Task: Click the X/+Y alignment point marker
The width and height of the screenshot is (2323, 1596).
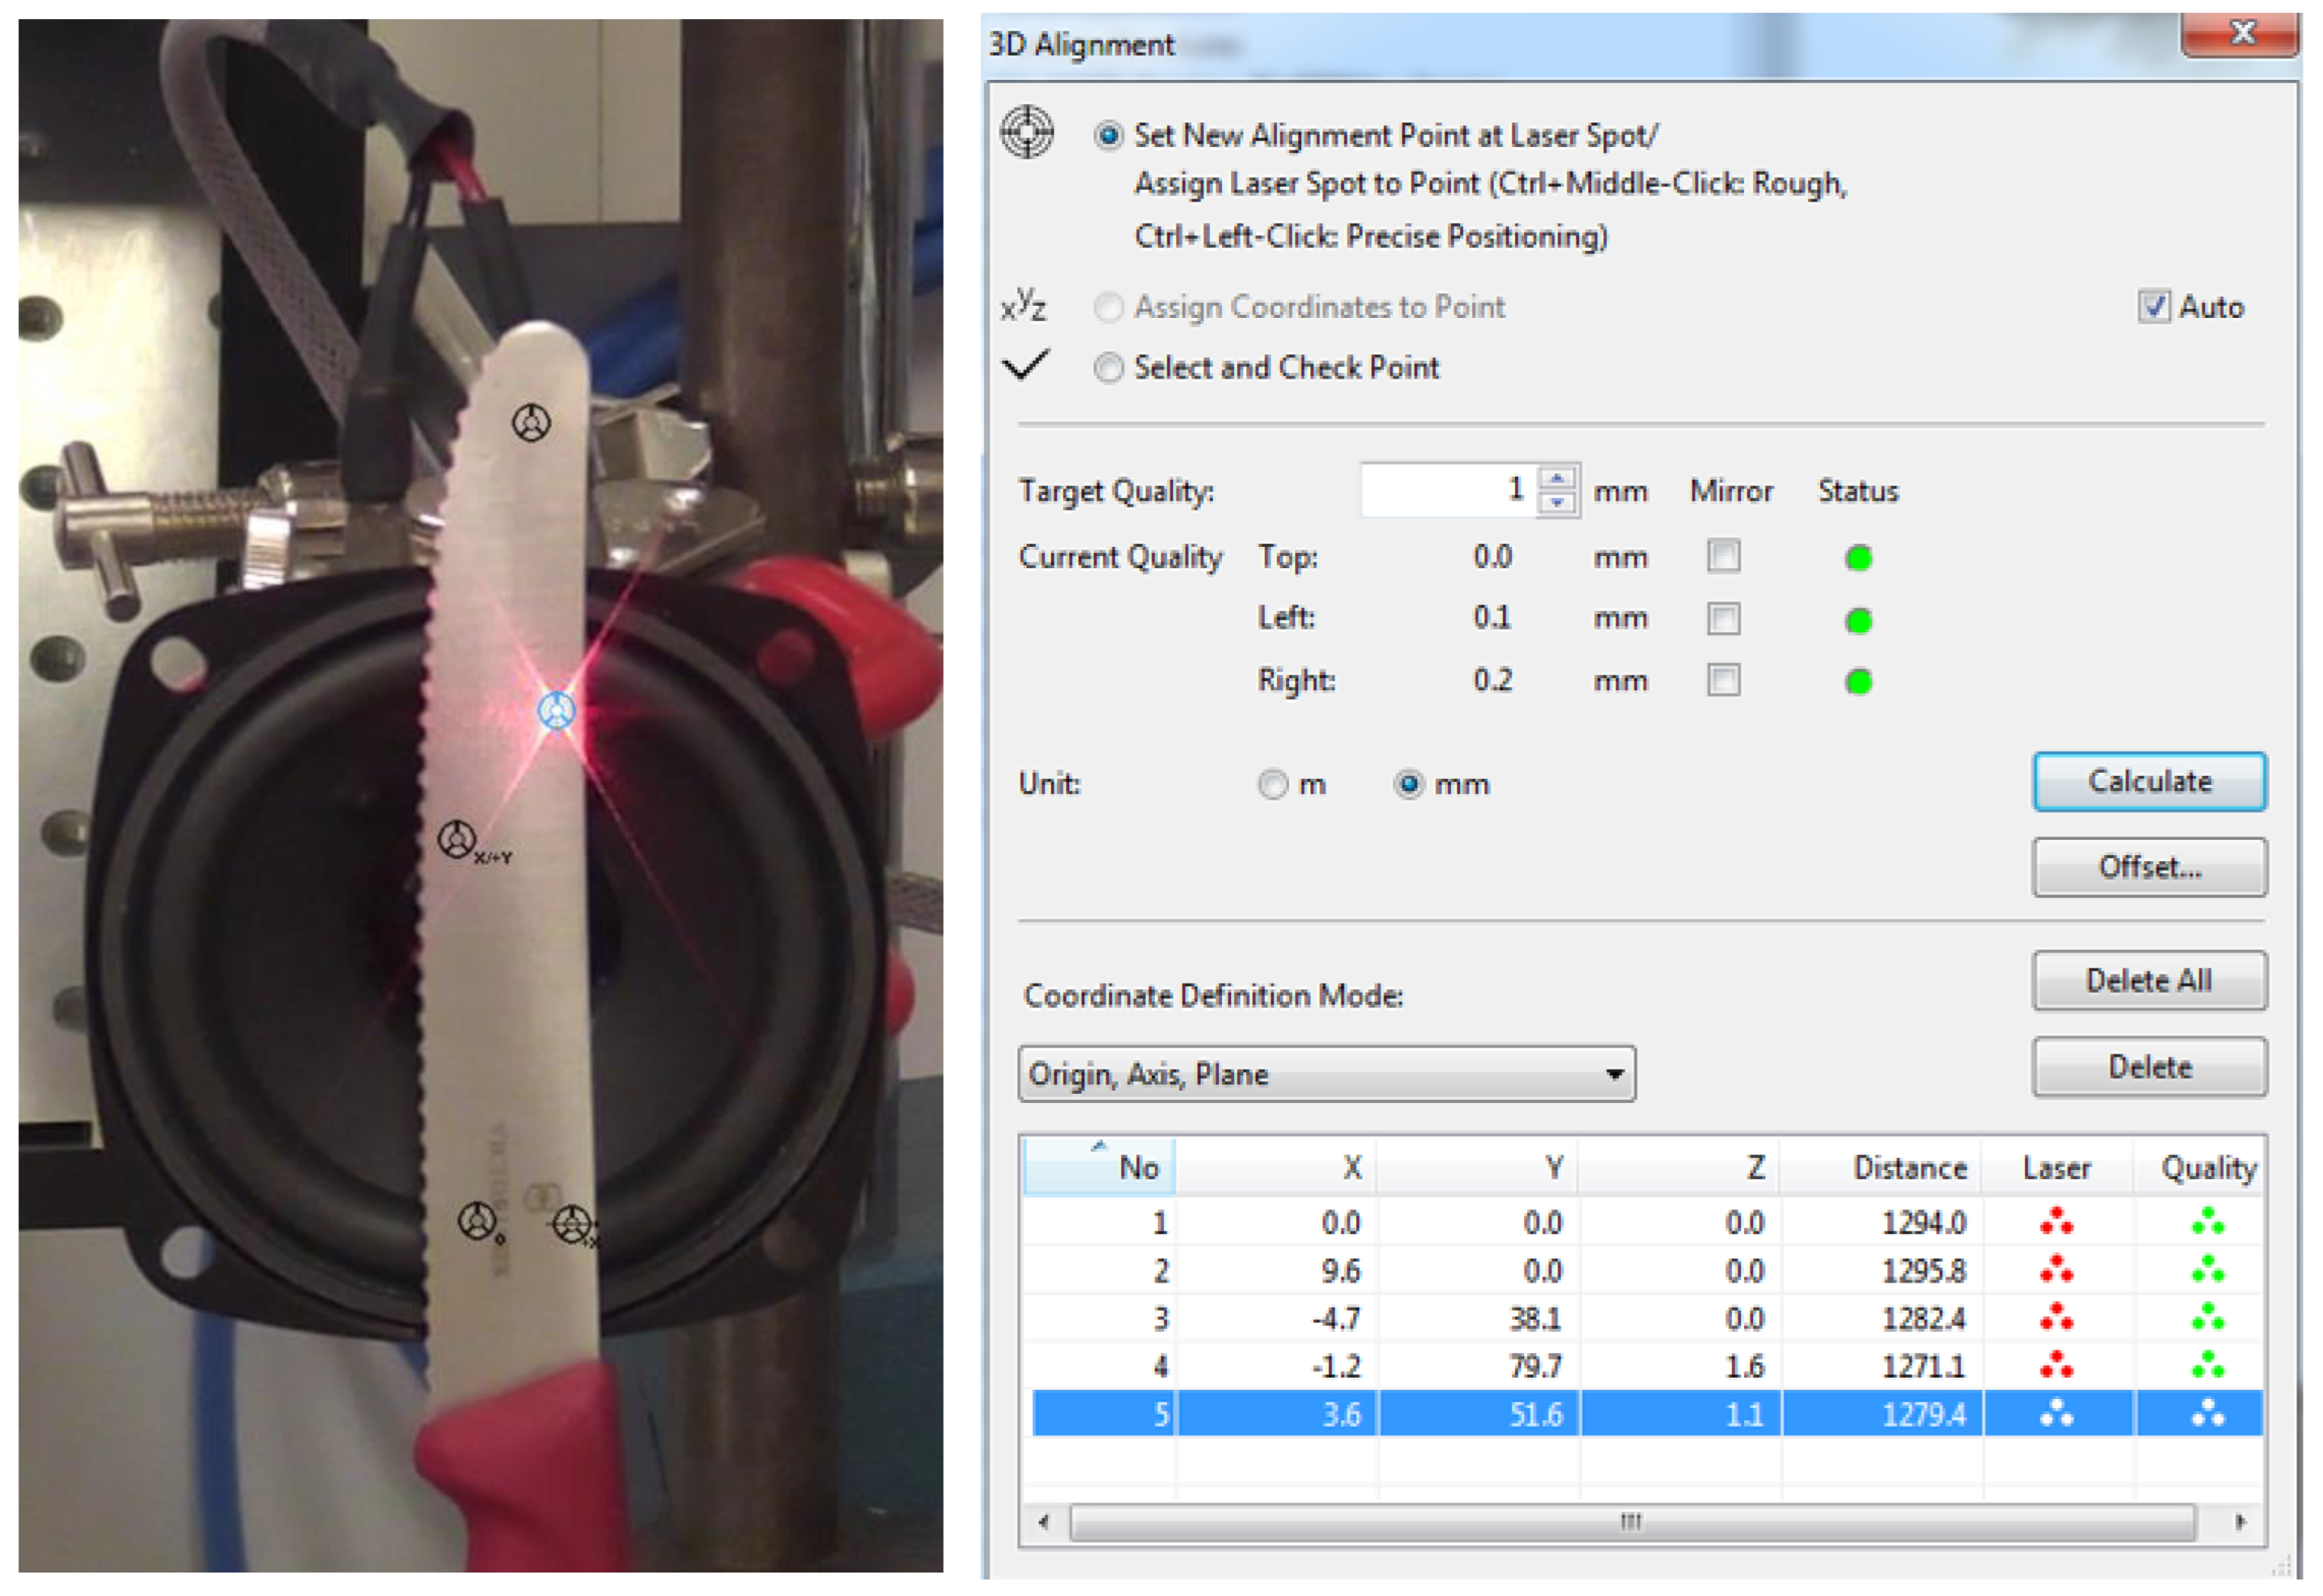Action: [x=457, y=839]
